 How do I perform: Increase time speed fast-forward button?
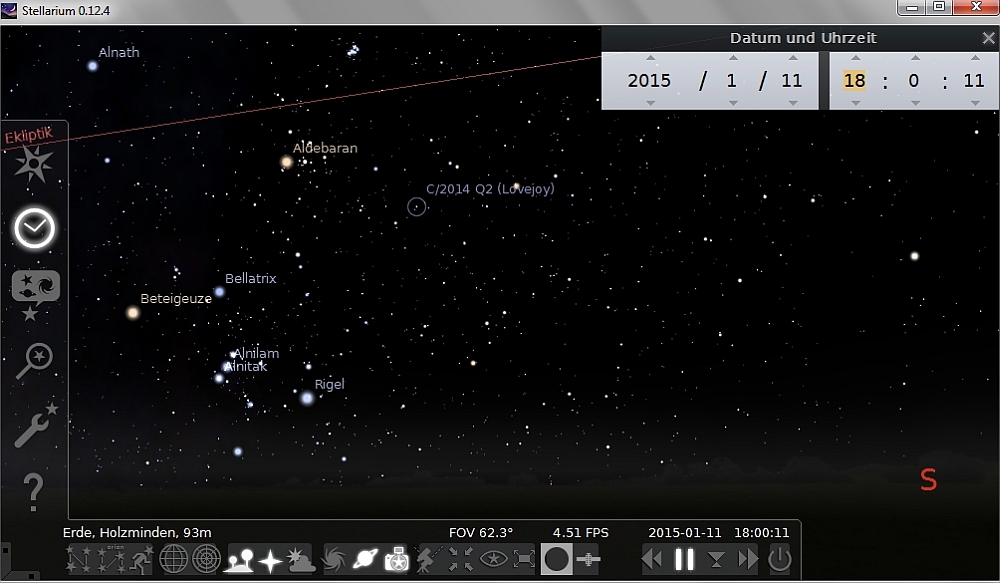747,559
